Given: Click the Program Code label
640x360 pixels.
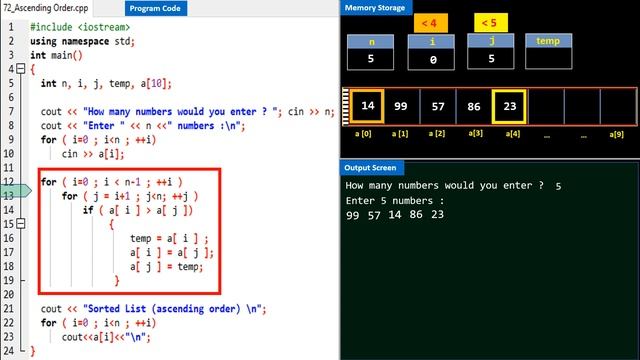Looking at the screenshot, I should pos(155,8).
